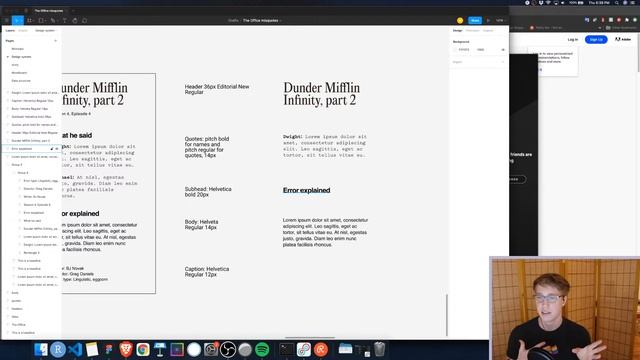Screen dimensions: 640x360
Task: Edit the background hex color value
Action: 464,50
